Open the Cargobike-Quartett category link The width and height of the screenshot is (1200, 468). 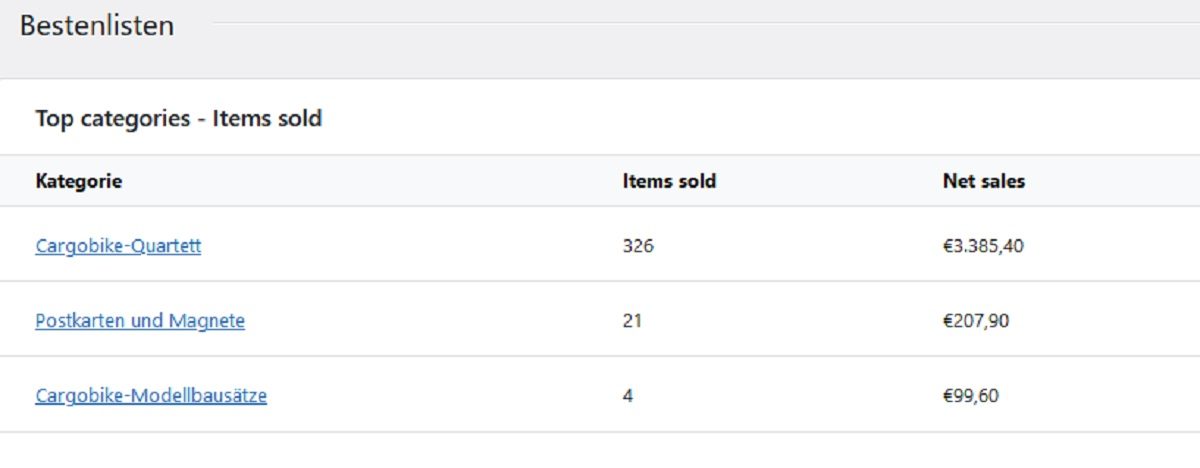pos(118,245)
